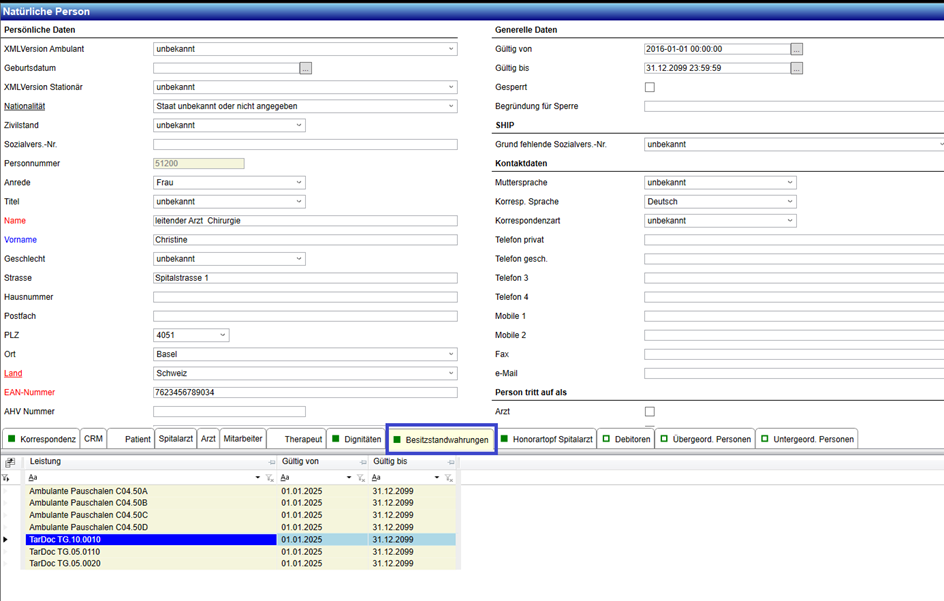944x601 pixels.
Task: Click the Gültig bis column filter icon
Action: (449, 478)
